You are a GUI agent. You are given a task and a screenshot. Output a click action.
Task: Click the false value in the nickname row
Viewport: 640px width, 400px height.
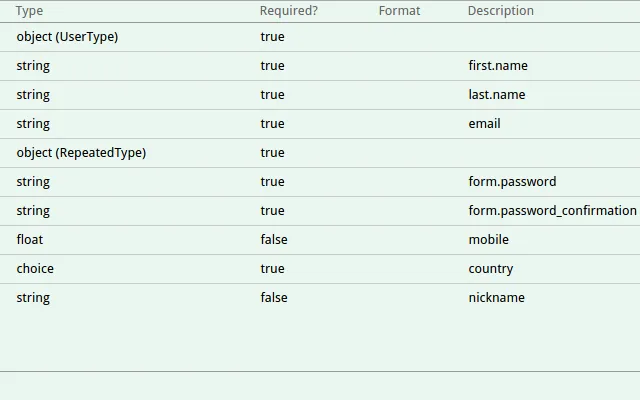point(273,298)
